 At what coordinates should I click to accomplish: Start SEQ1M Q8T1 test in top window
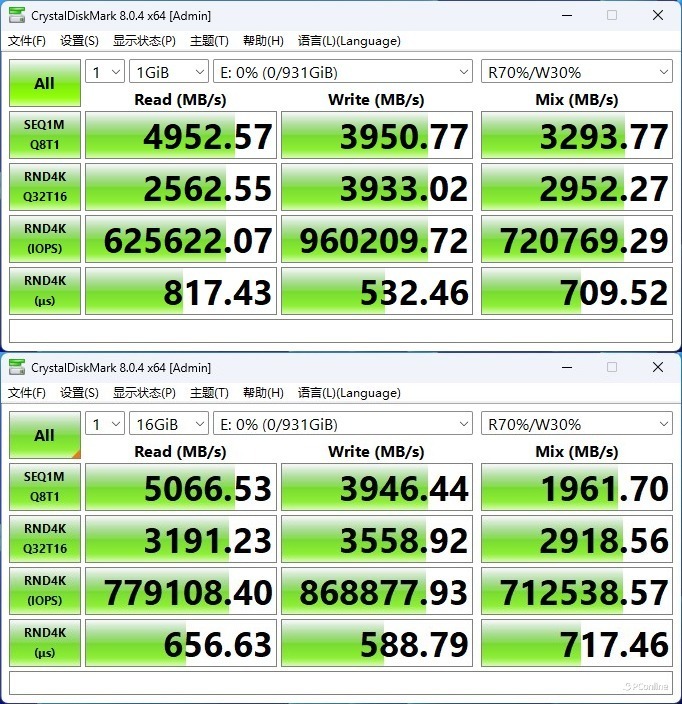(x=45, y=135)
